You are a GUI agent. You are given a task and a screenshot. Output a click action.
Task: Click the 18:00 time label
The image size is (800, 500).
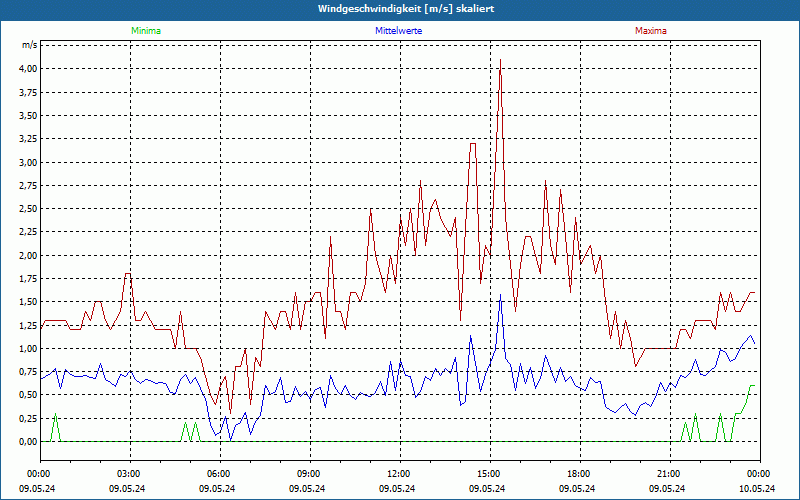(x=579, y=473)
